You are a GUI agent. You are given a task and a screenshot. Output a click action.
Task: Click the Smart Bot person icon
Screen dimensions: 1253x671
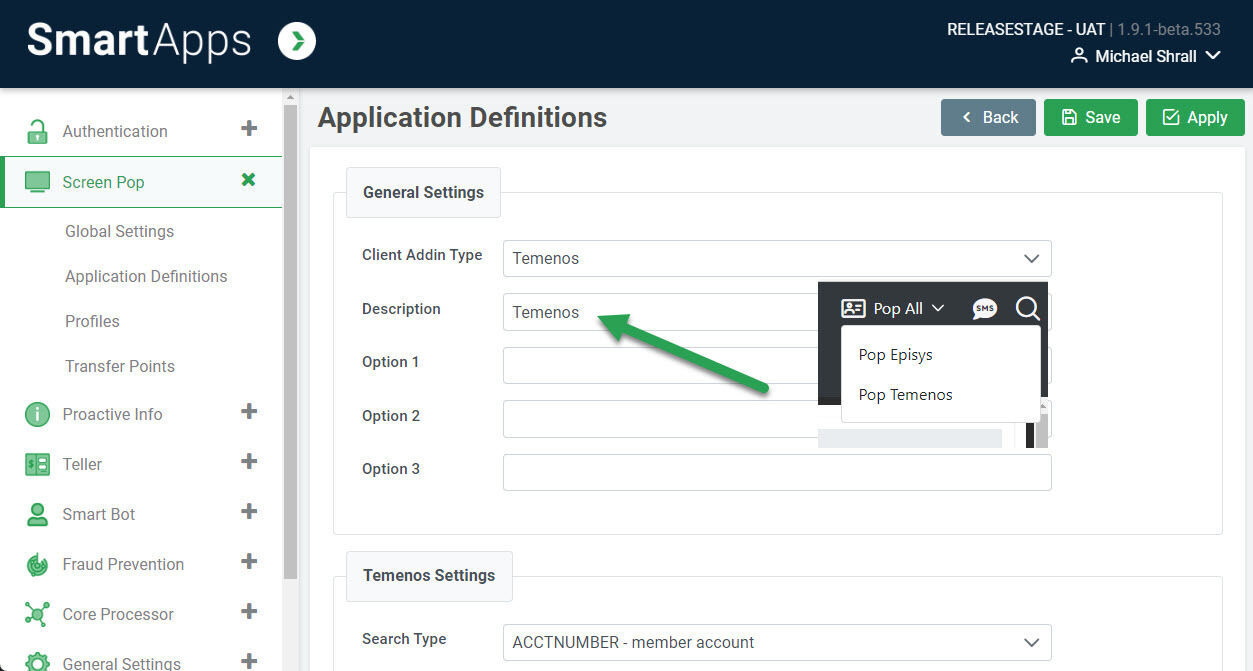pyautogui.click(x=37, y=514)
